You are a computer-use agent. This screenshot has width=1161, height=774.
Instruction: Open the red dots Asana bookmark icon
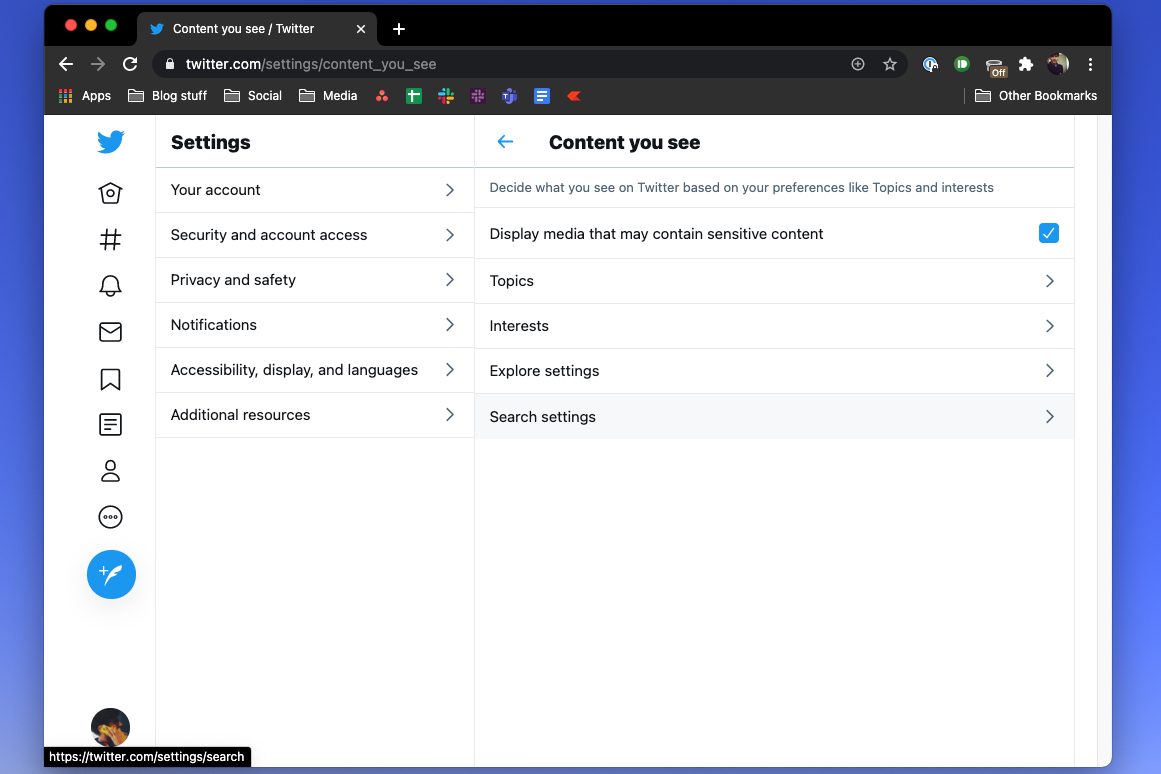point(382,96)
